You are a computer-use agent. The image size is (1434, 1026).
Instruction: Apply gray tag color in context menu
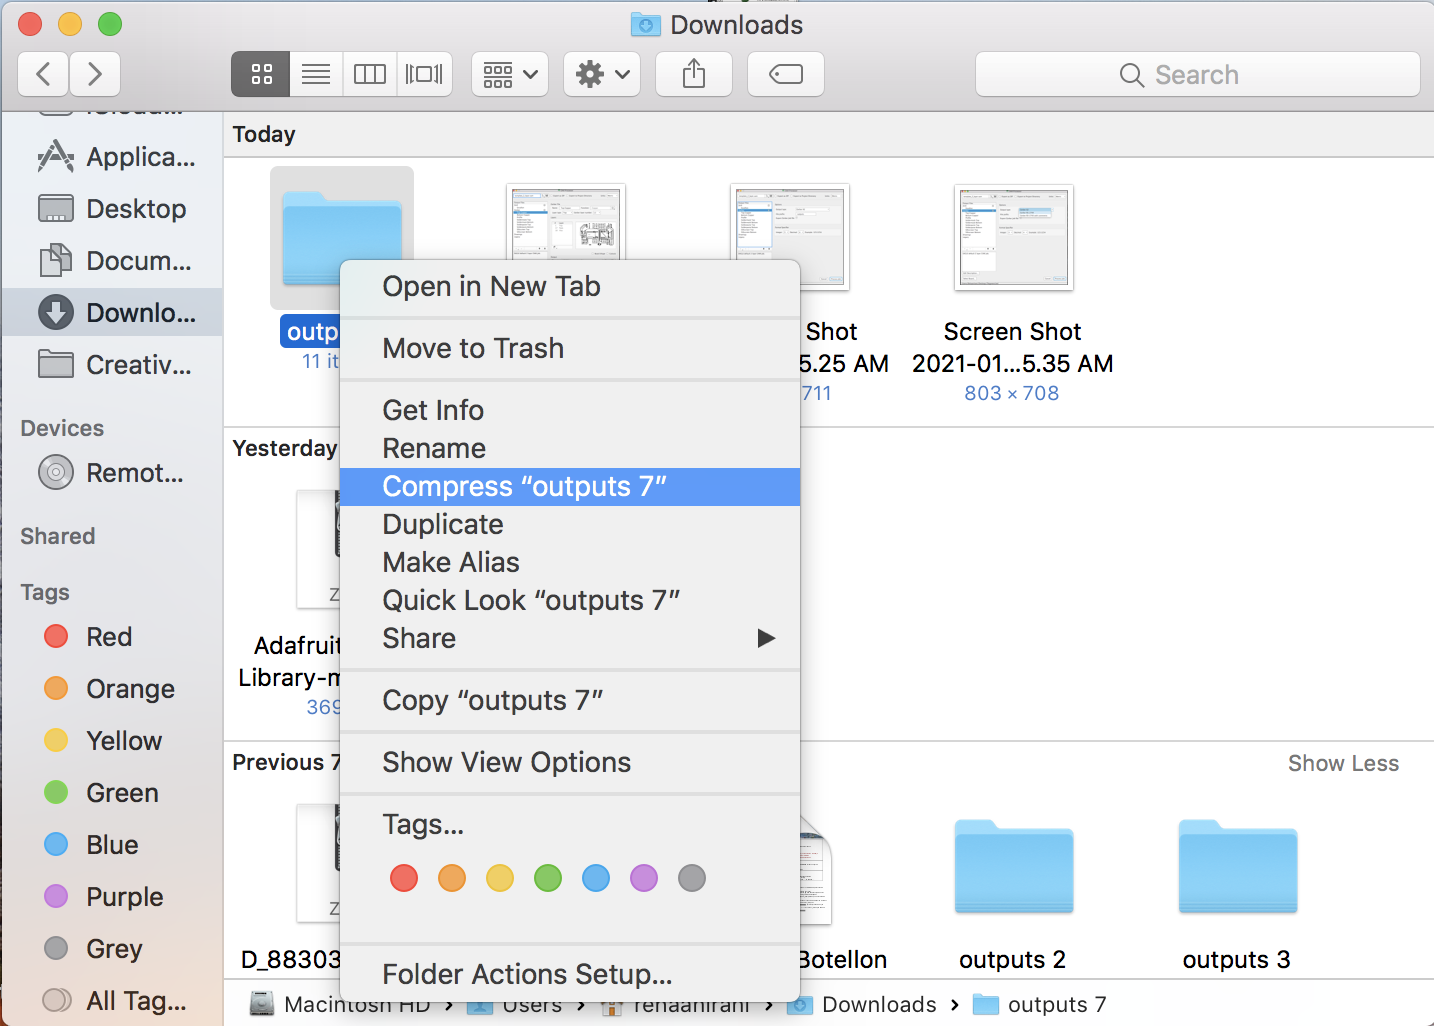point(692,878)
